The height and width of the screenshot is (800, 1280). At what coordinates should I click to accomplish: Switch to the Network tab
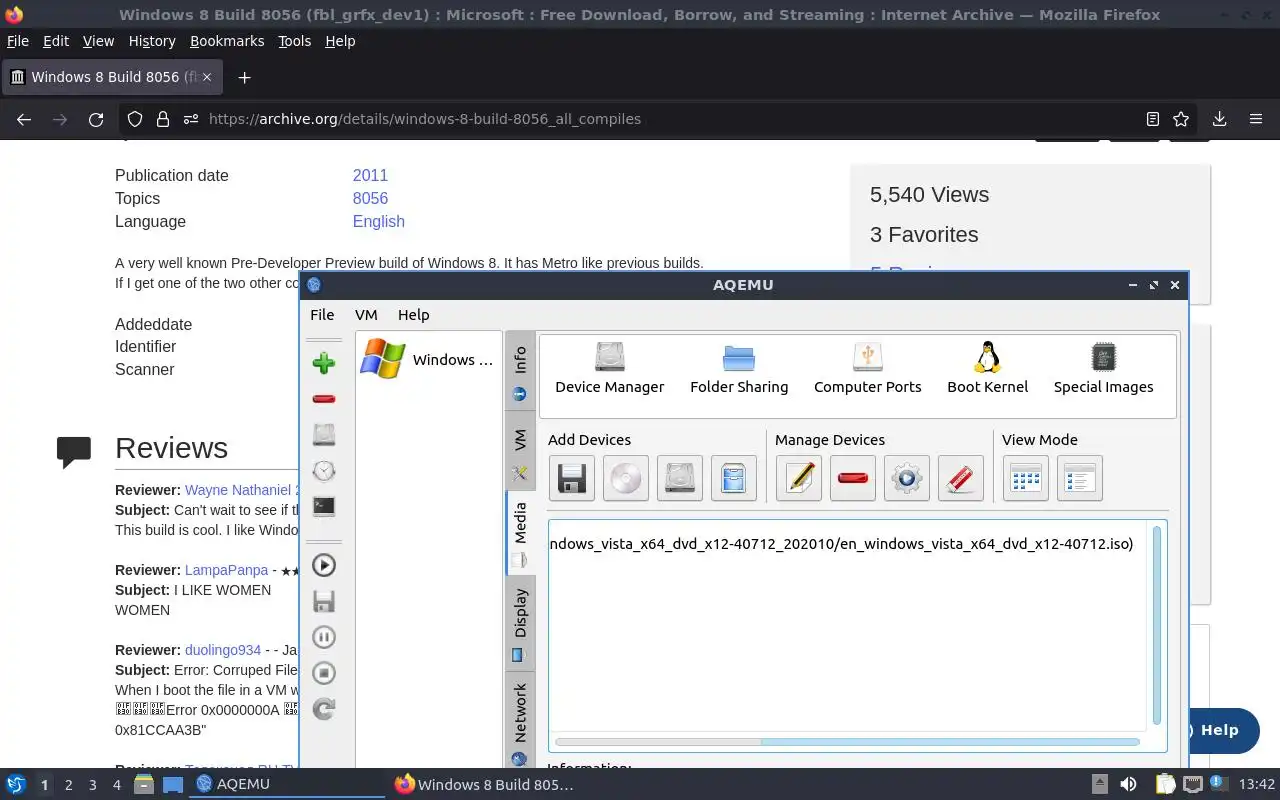(x=520, y=722)
